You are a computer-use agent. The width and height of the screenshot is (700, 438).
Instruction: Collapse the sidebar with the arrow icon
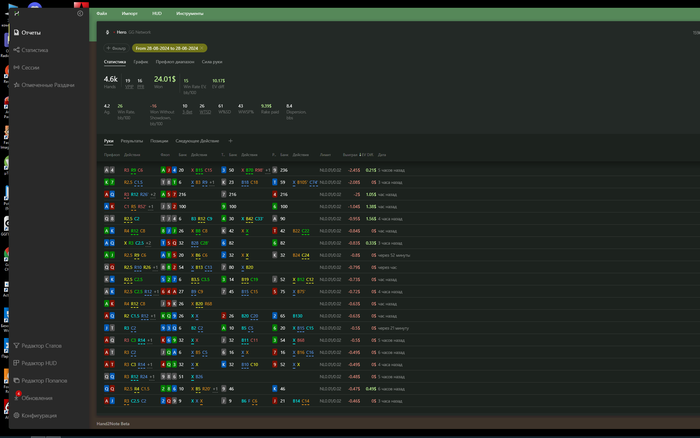[x=80, y=13]
